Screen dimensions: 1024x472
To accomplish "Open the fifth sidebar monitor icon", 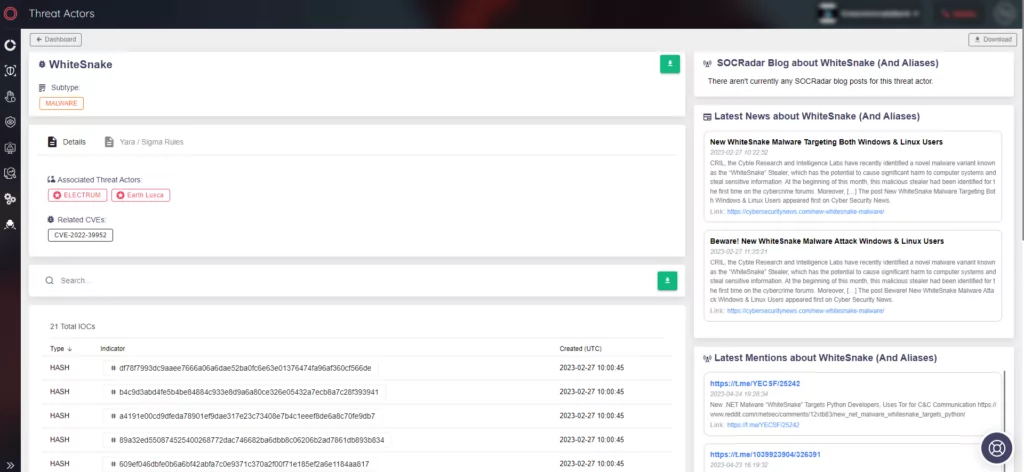I will (10, 148).
